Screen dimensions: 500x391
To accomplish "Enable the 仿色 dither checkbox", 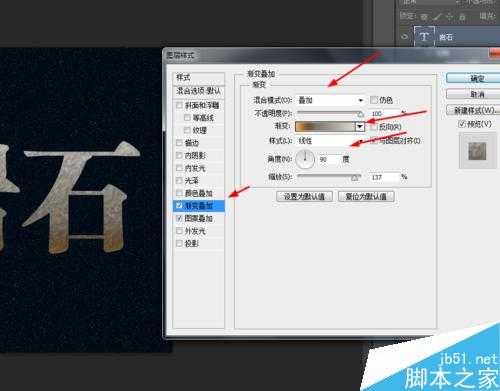I will pos(374,100).
